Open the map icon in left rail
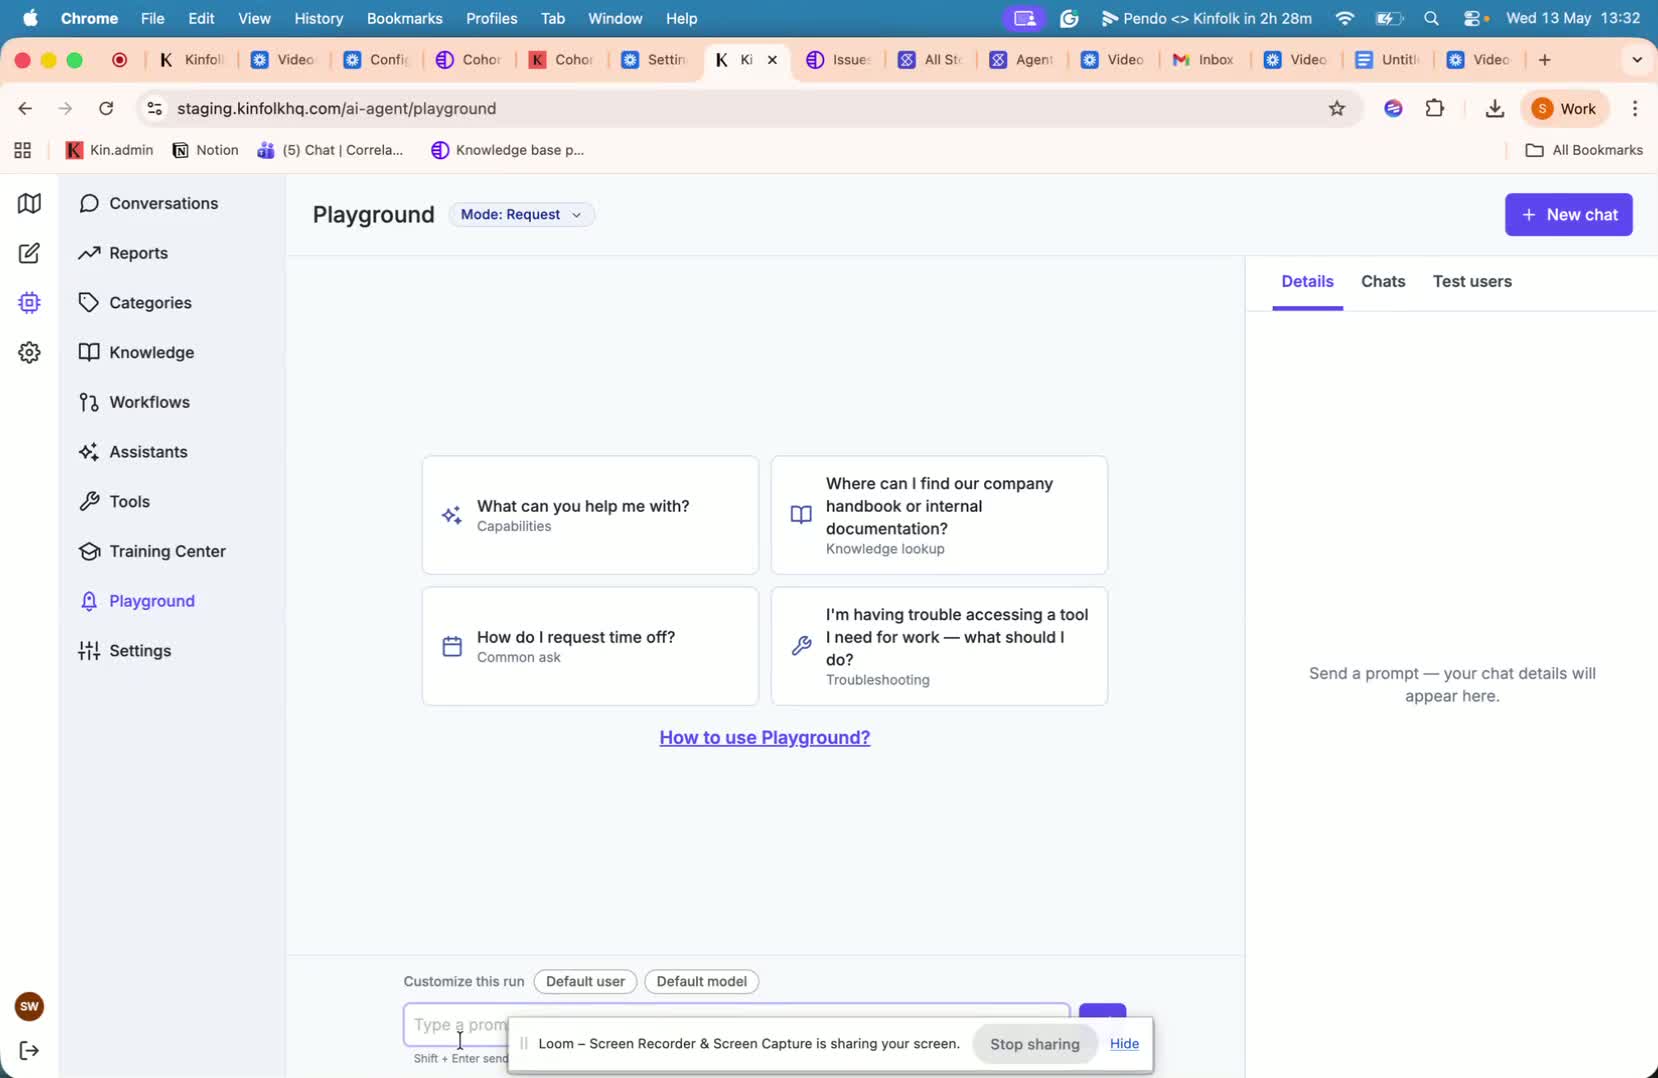This screenshot has height=1078, width=1658. coord(29,203)
